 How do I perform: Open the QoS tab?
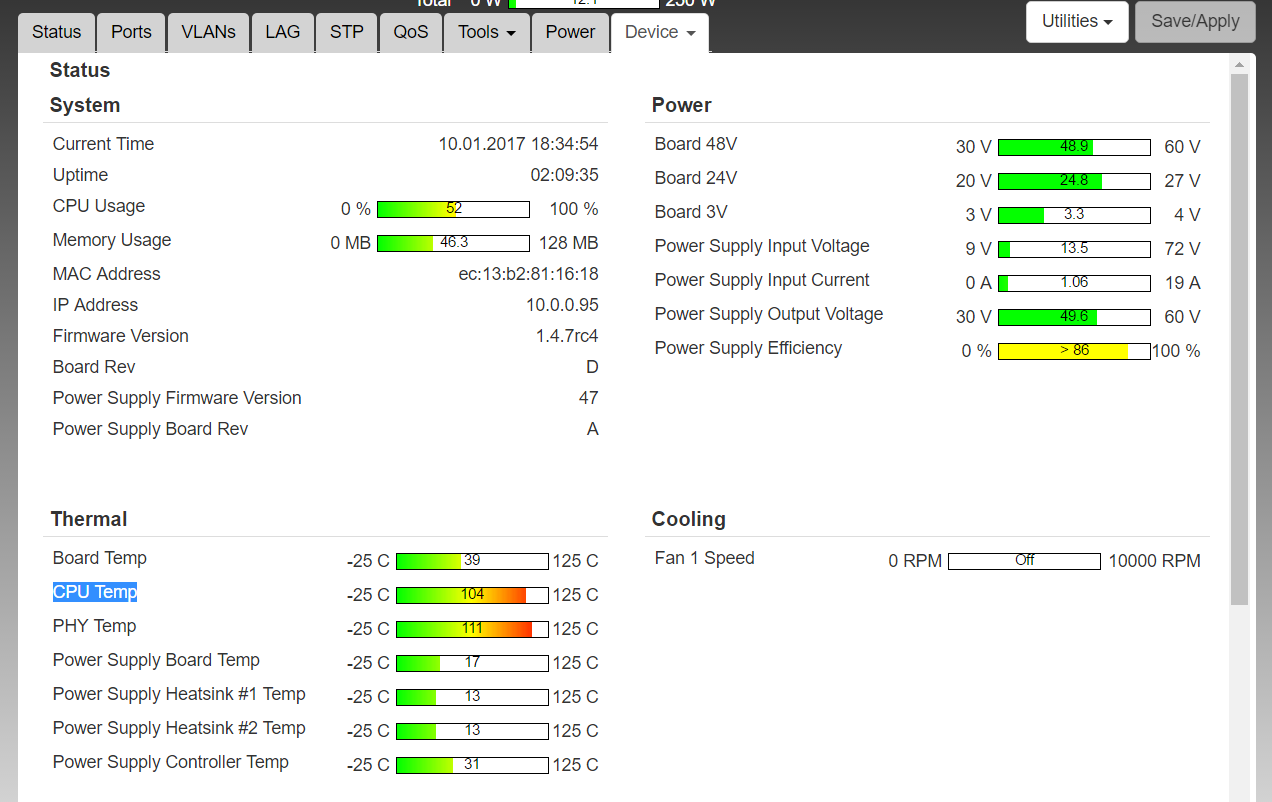410,32
